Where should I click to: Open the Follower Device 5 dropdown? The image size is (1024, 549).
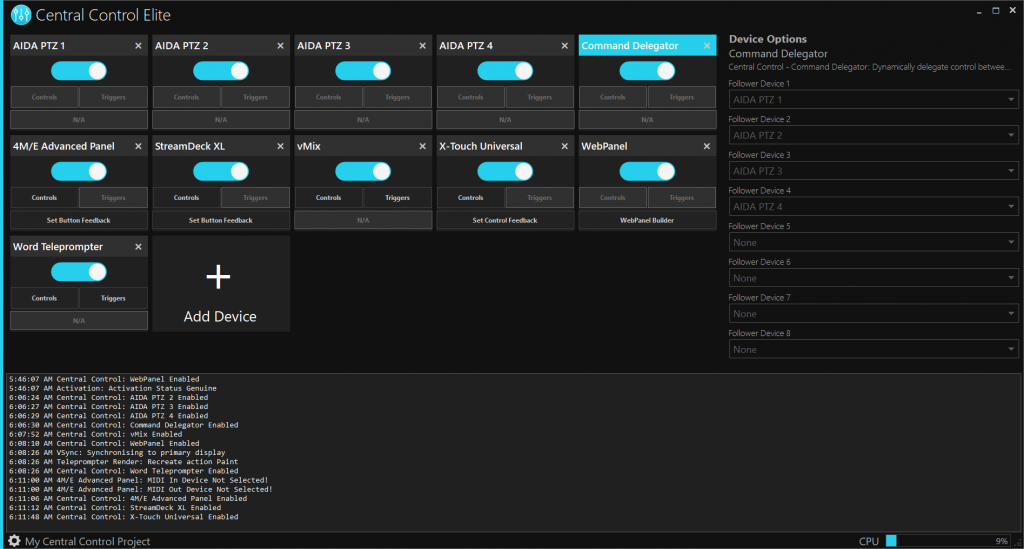(x=873, y=242)
